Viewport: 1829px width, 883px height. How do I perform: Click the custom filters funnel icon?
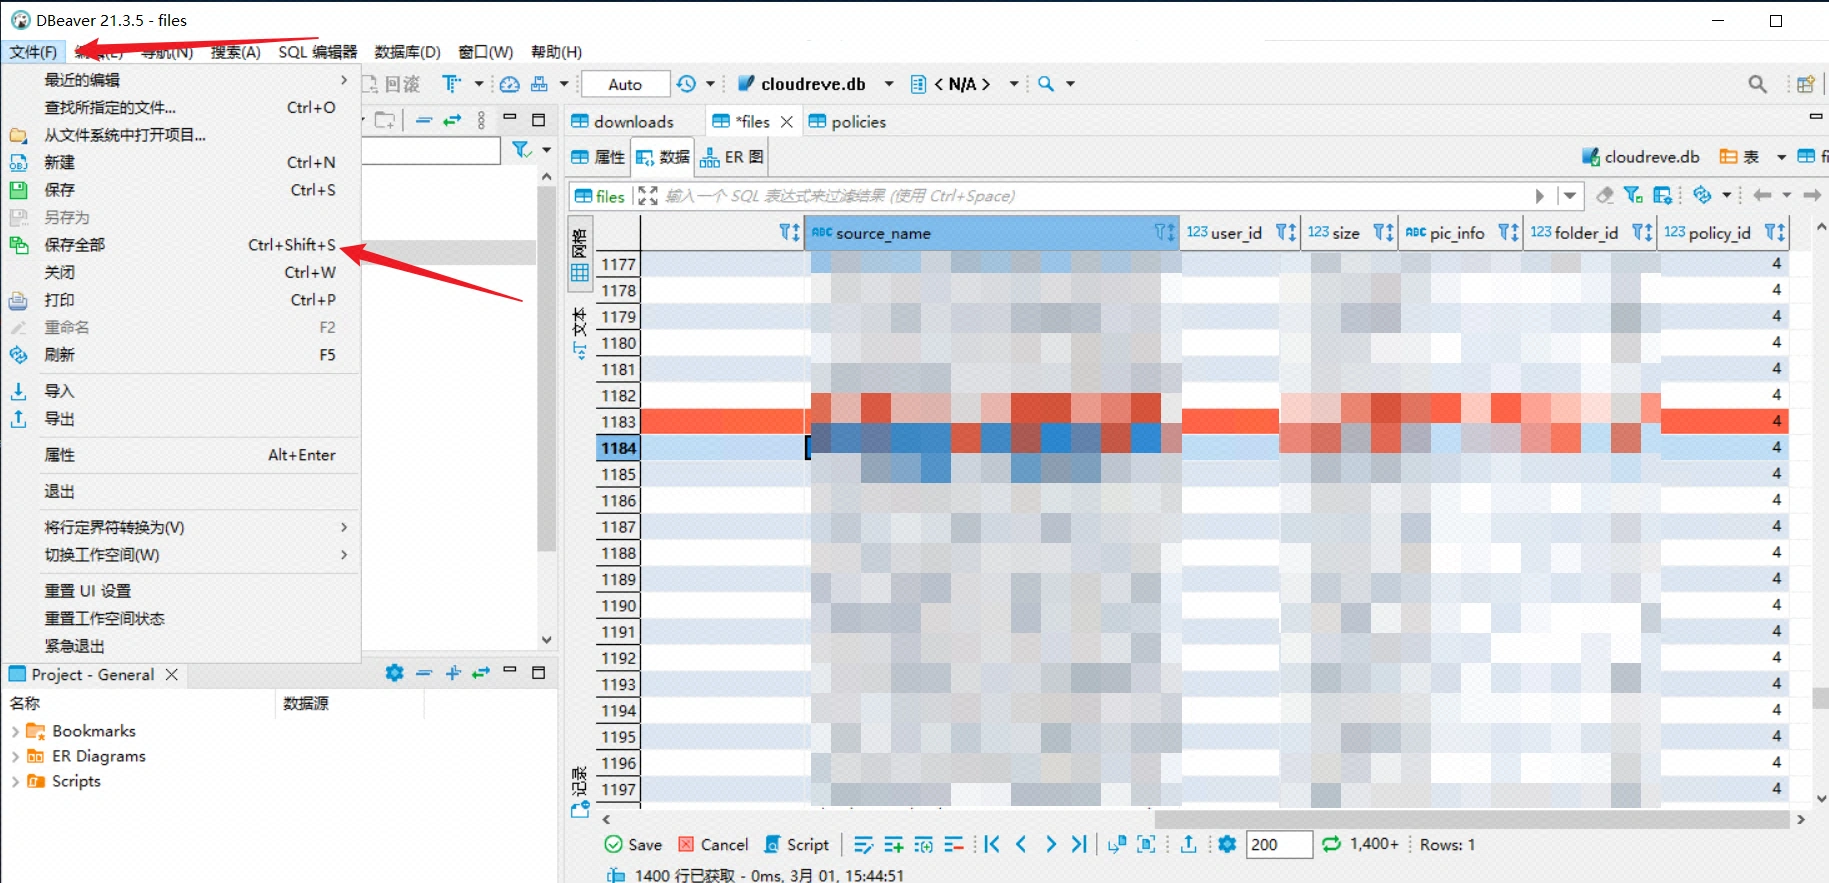click(x=1633, y=195)
